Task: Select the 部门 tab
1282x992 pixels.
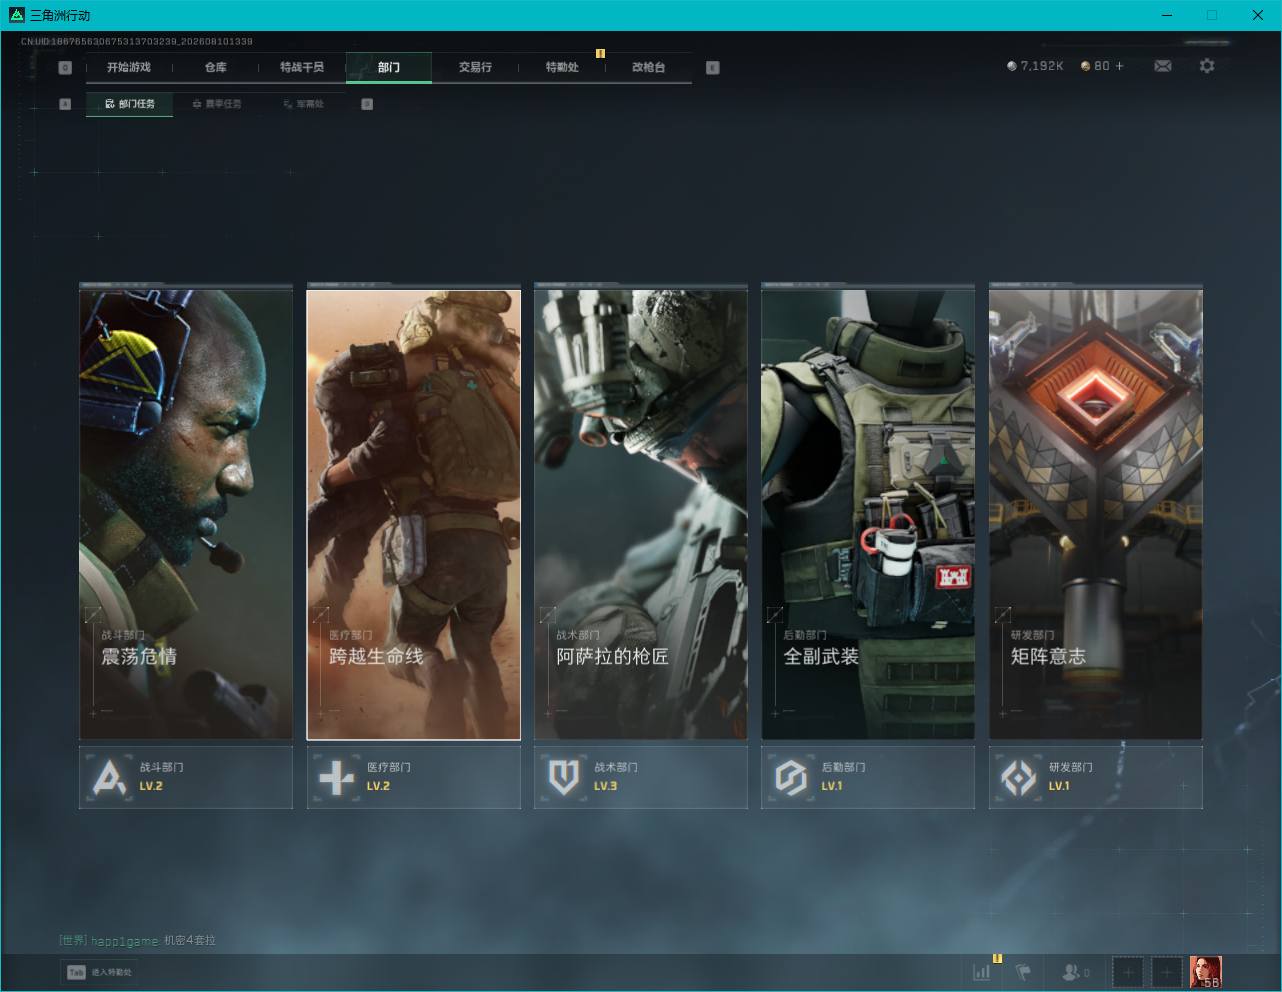Action: [x=389, y=67]
